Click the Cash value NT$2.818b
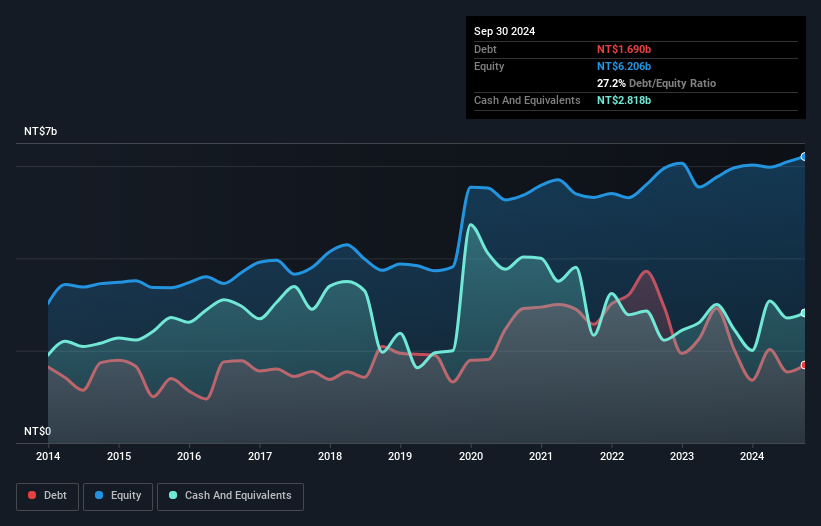The width and height of the screenshot is (821, 526). [x=624, y=100]
